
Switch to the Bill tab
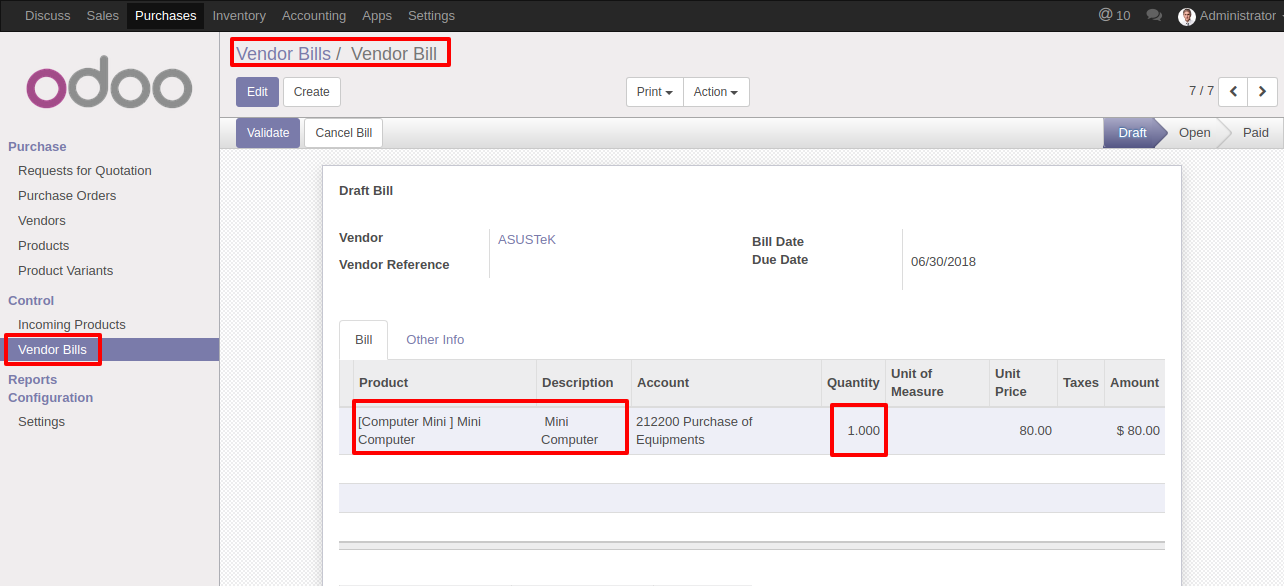coord(364,340)
